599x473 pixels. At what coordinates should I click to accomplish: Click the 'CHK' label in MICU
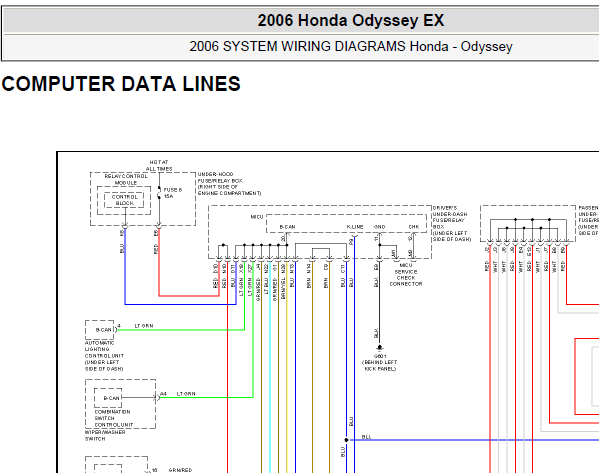point(414,227)
